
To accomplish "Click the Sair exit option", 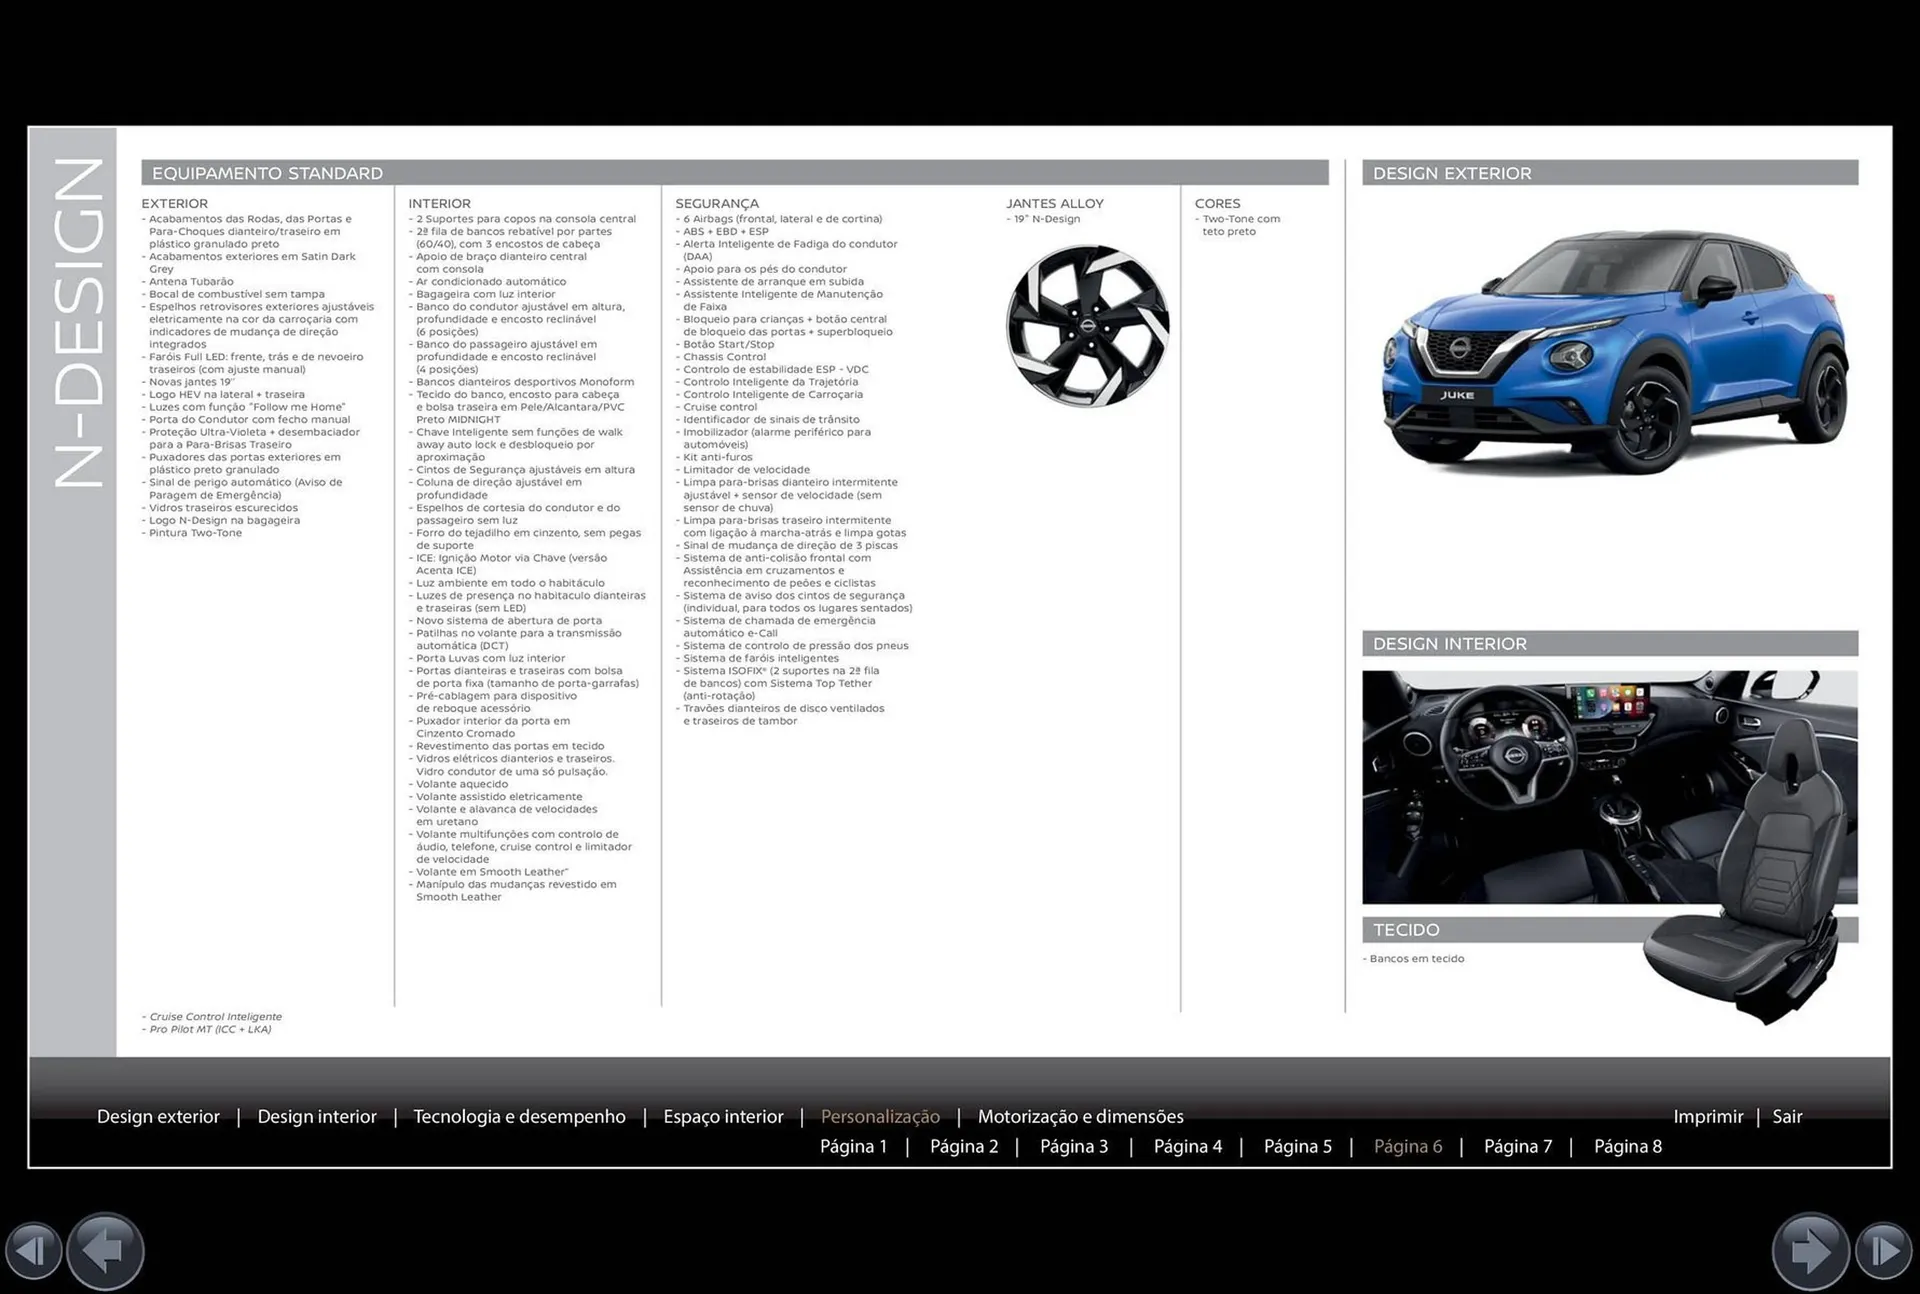I will click(x=1787, y=1116).
